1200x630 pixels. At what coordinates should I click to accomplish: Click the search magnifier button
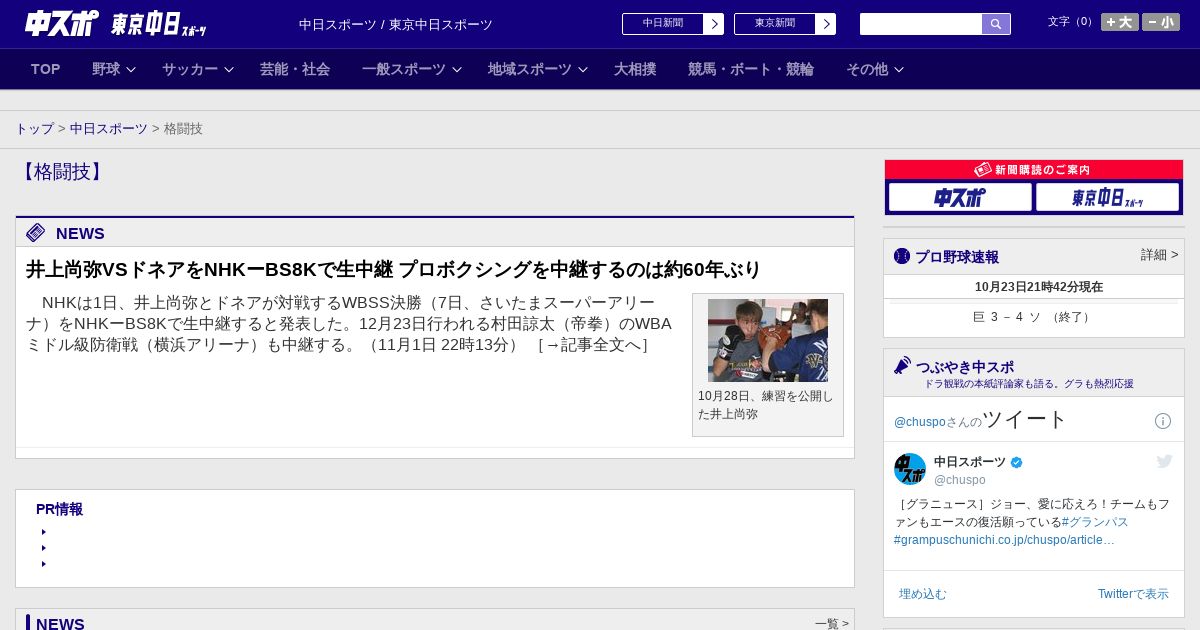[996, 24]
